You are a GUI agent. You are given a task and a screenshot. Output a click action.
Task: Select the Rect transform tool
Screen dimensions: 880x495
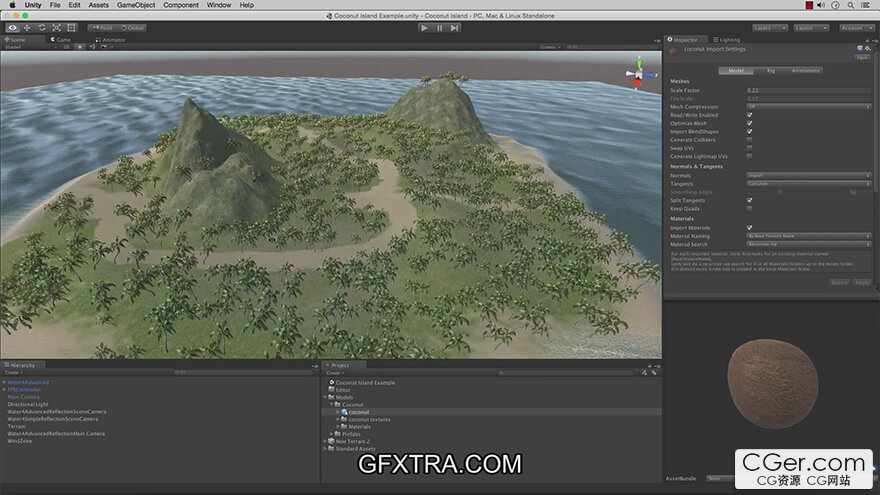(x=69, y=28)
